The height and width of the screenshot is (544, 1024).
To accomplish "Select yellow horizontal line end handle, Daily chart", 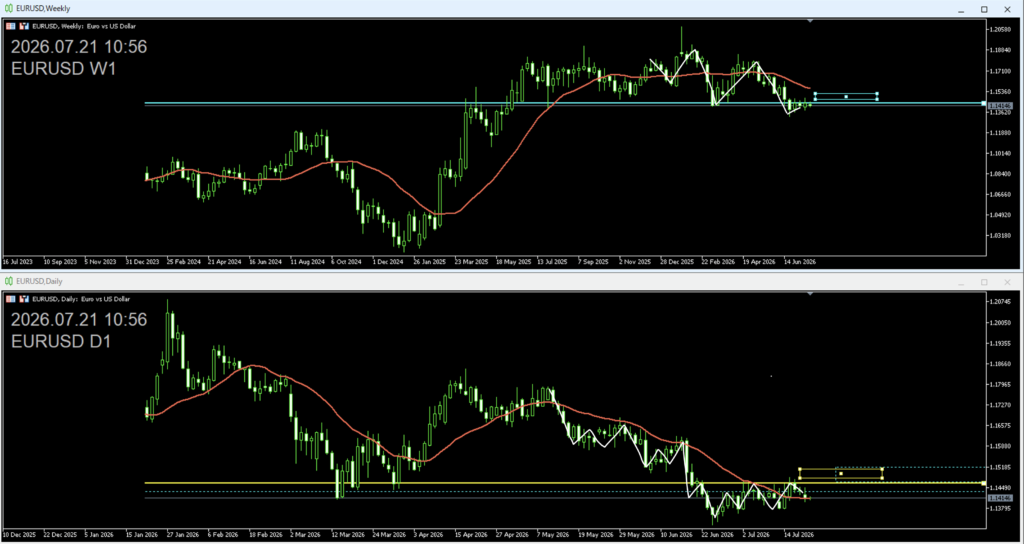I will pos(984,483).
